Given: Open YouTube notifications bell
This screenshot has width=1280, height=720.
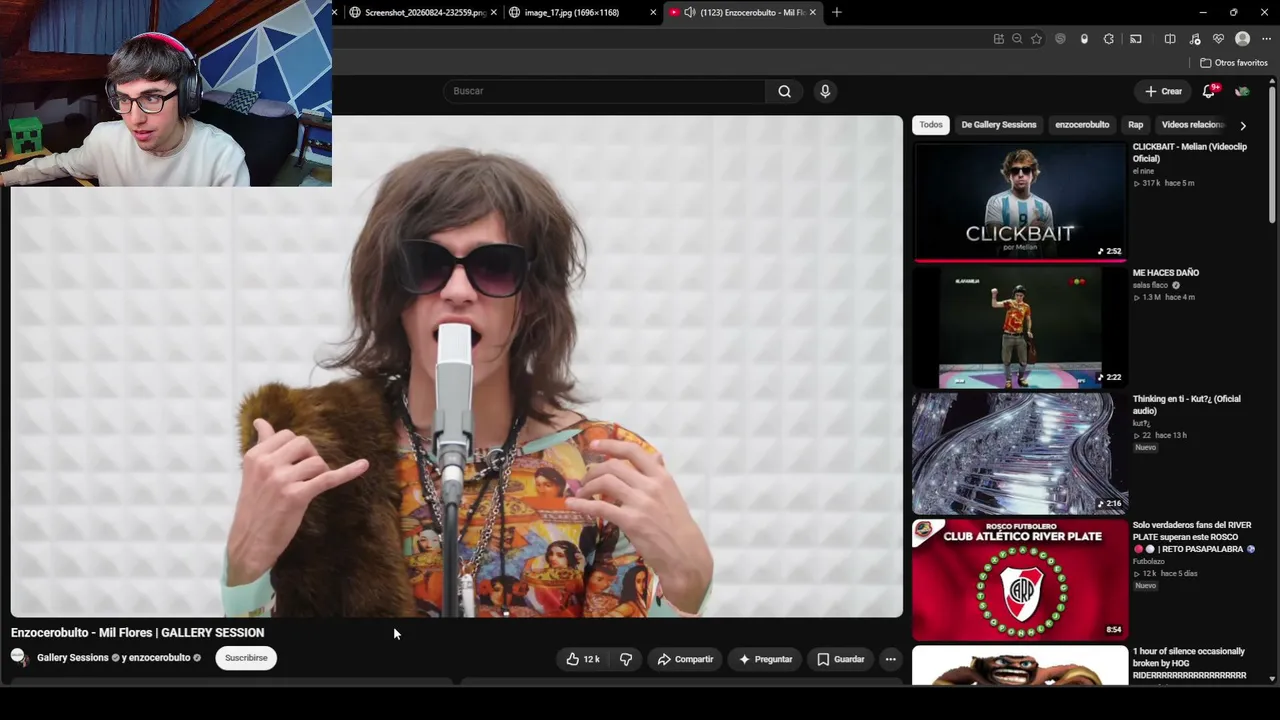Looking at the screenshot, I should pyautogui.click(x=1209, y=91).
